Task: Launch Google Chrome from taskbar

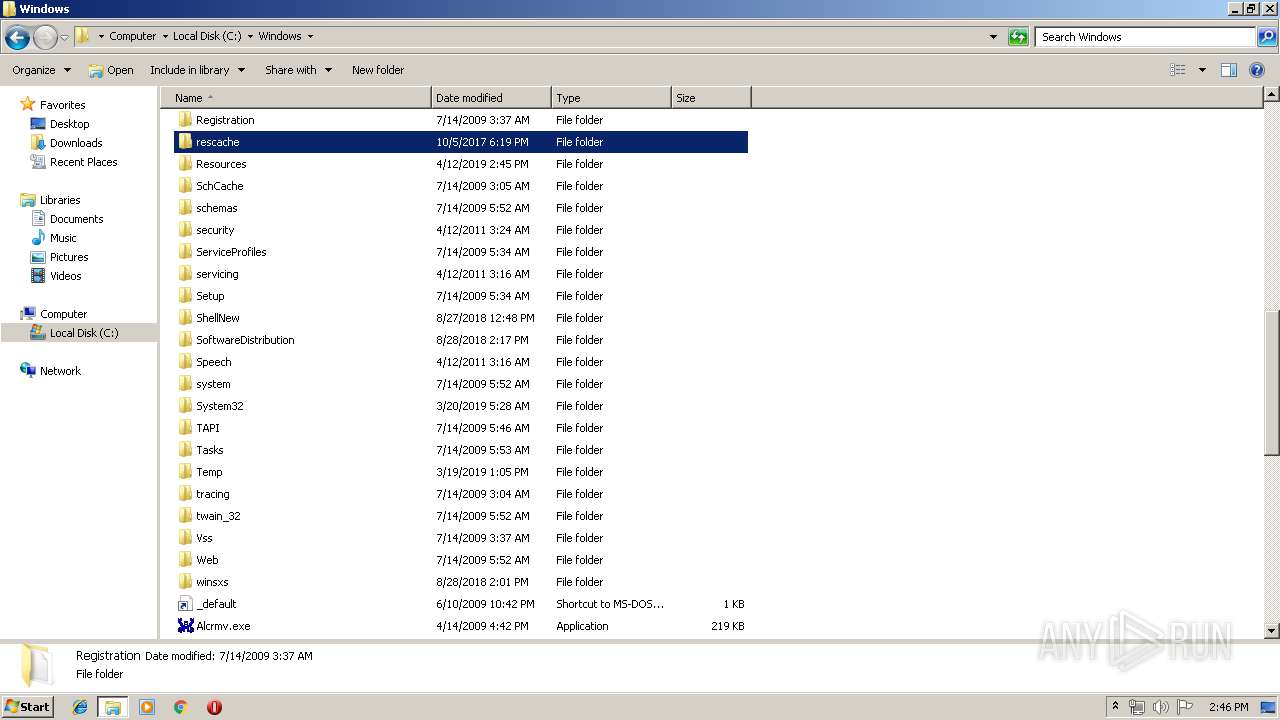Action: (x=180, y=707)
